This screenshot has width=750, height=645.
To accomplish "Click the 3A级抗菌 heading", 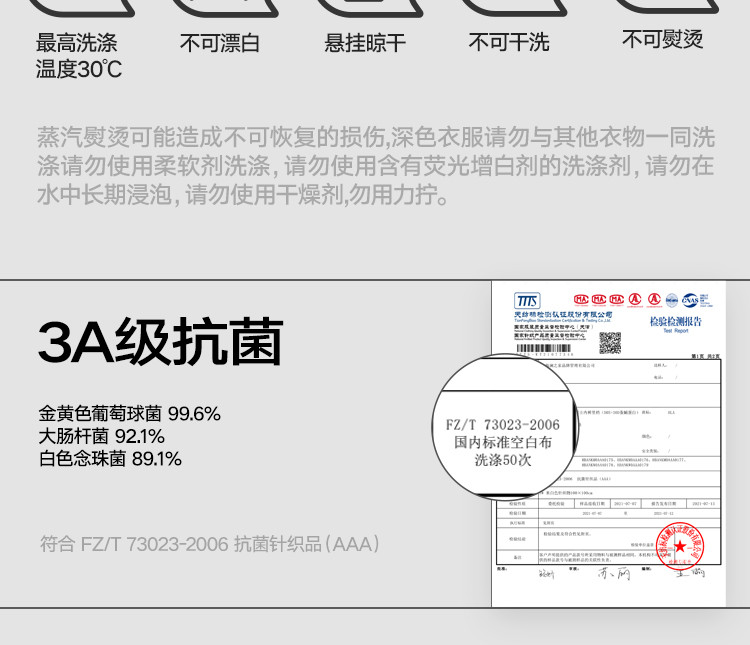I will [160, 342].
